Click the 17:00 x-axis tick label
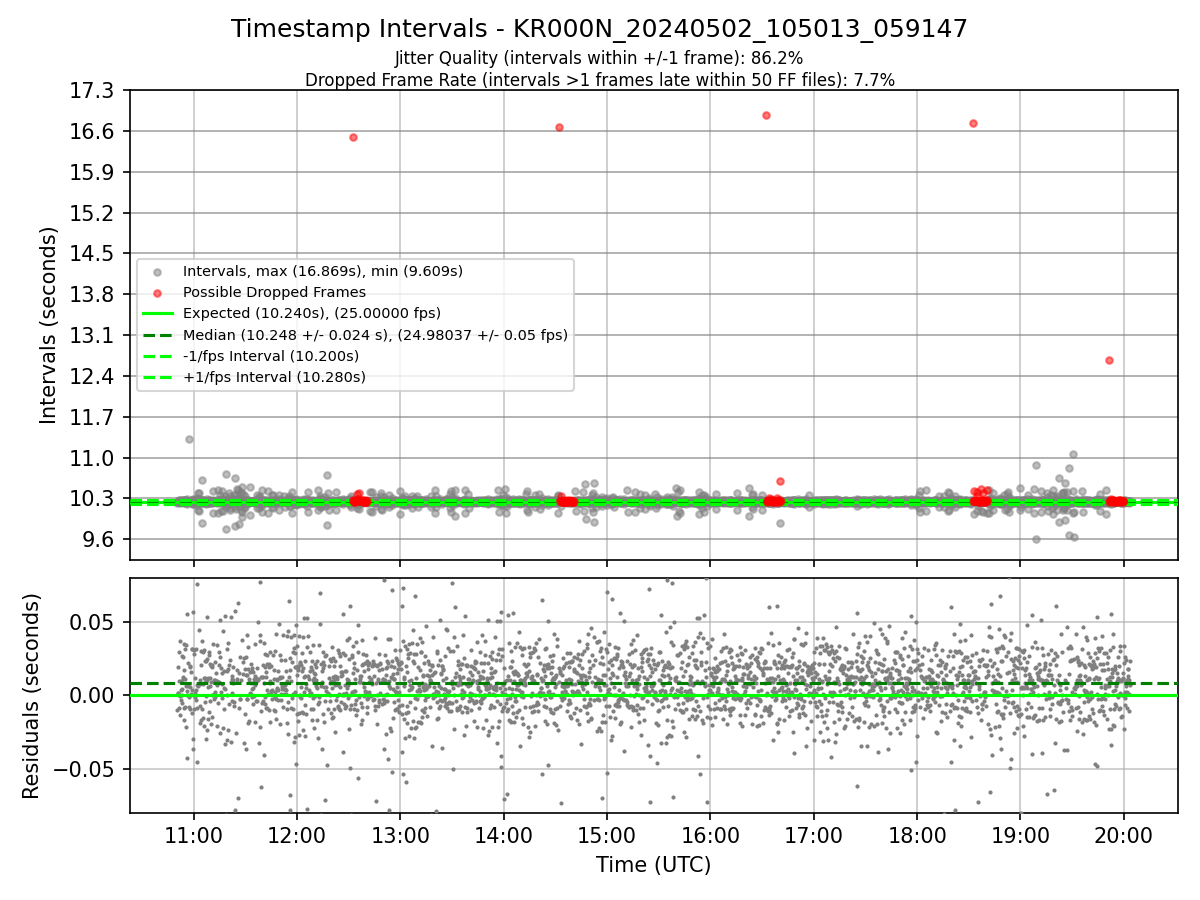Viewport: 1200px width, 900px height. point(813,834)
